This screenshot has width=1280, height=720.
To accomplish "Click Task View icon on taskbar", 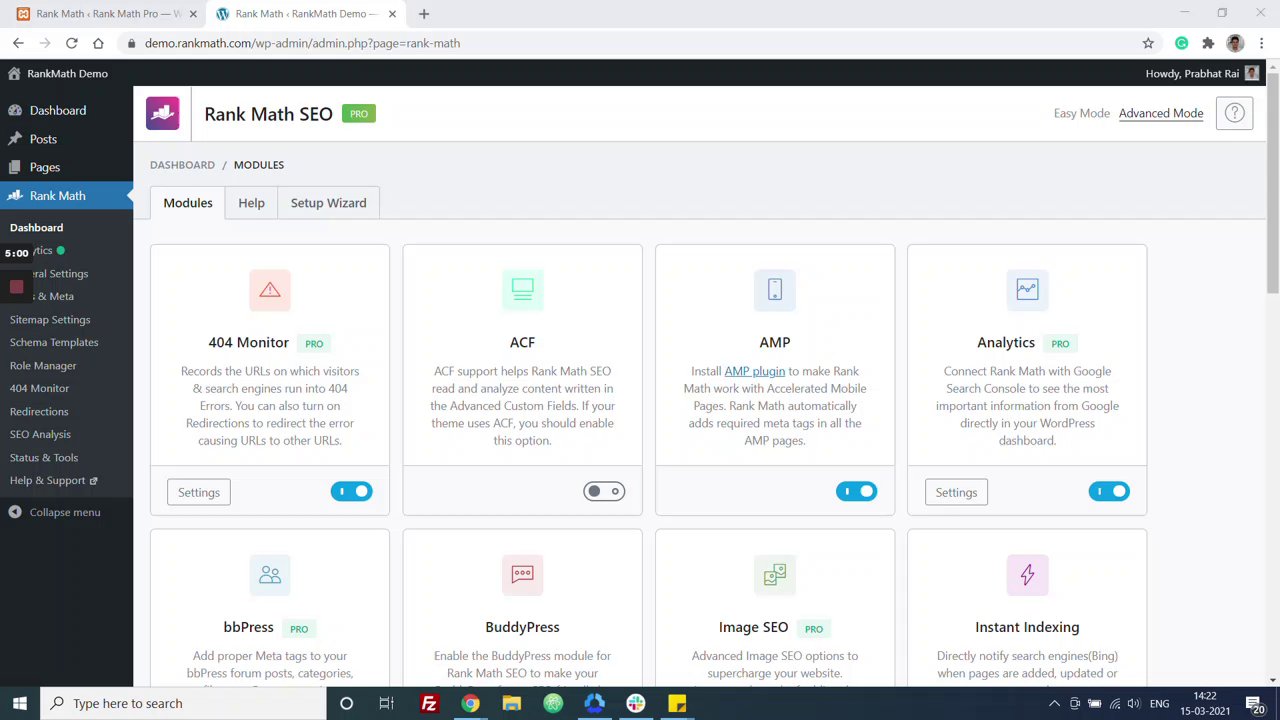I will pyautogui.click(x=386, y=703).
